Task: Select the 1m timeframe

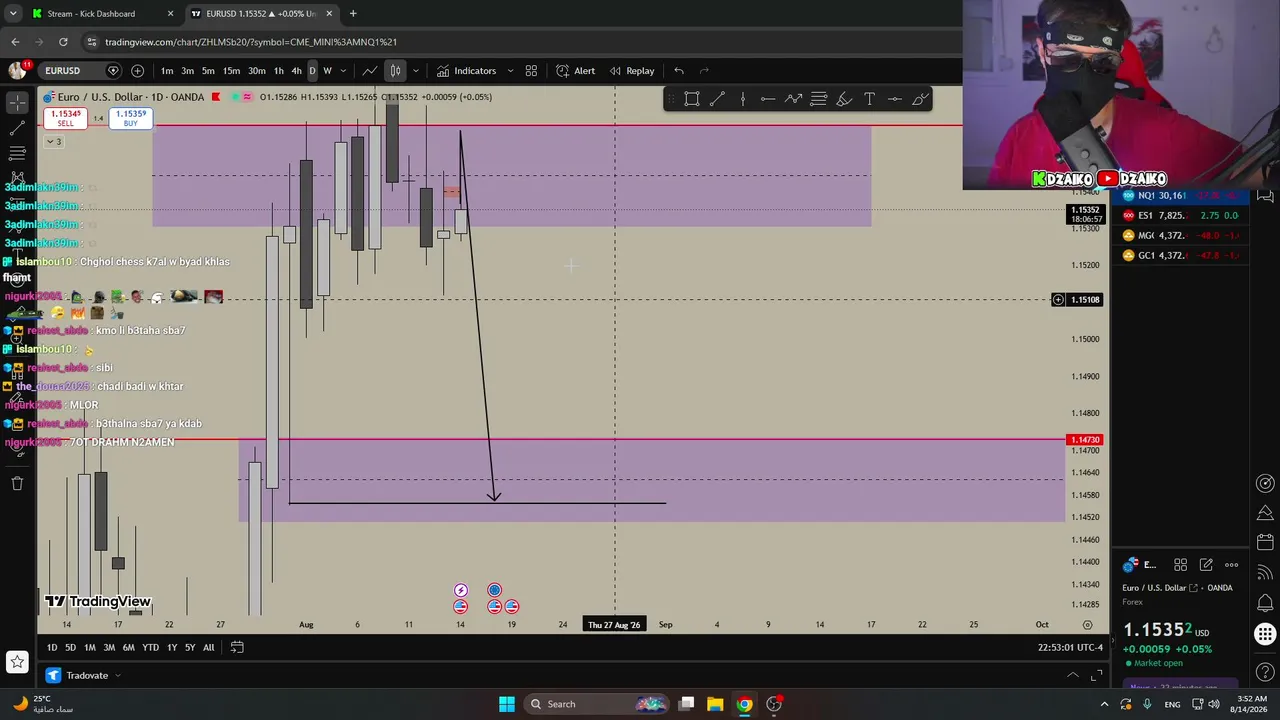Action: click(167, 71)
